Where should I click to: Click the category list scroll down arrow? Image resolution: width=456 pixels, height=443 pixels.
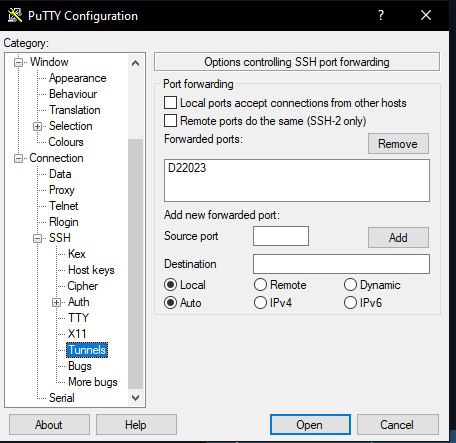135,397
